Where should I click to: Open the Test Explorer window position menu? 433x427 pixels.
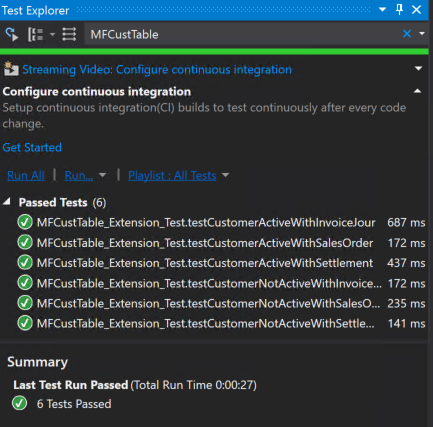pyautogui.click(x=382, y=10)
